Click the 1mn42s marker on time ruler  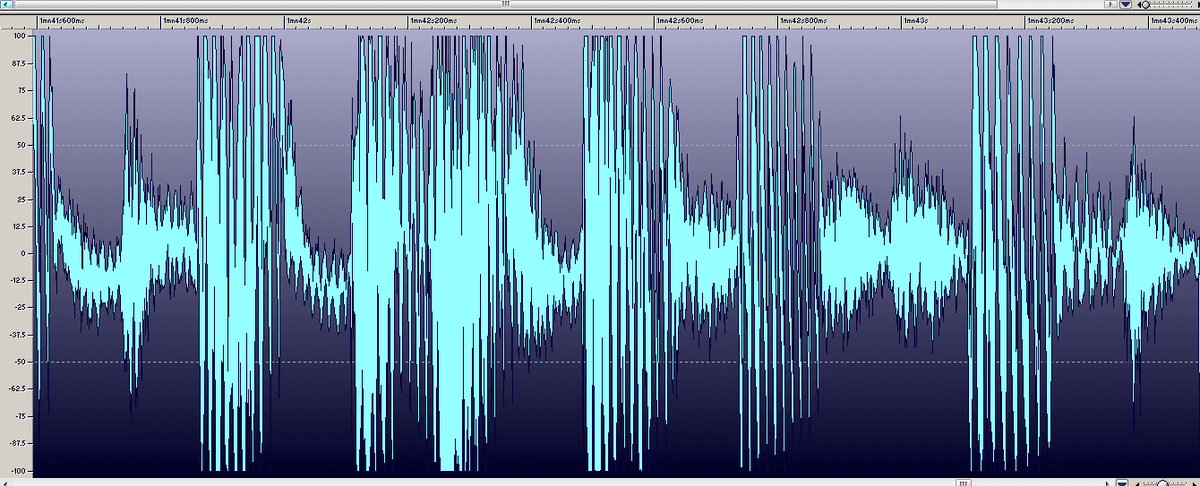(299, 20)
